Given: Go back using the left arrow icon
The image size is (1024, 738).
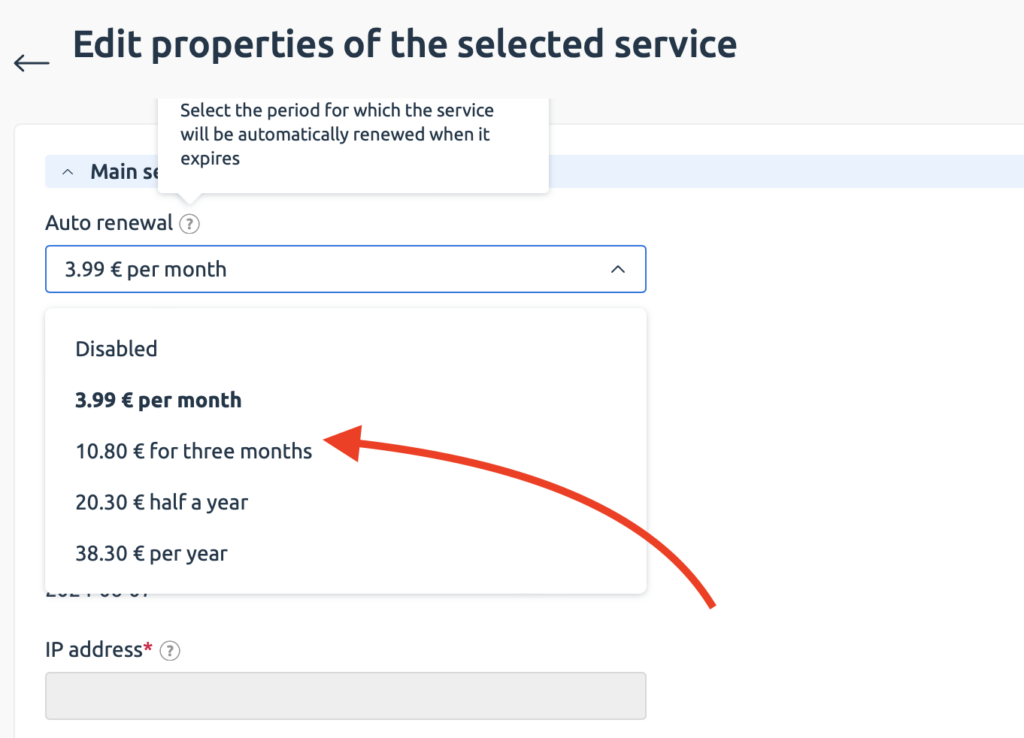Looking at the screenshot, I should 31,63.
